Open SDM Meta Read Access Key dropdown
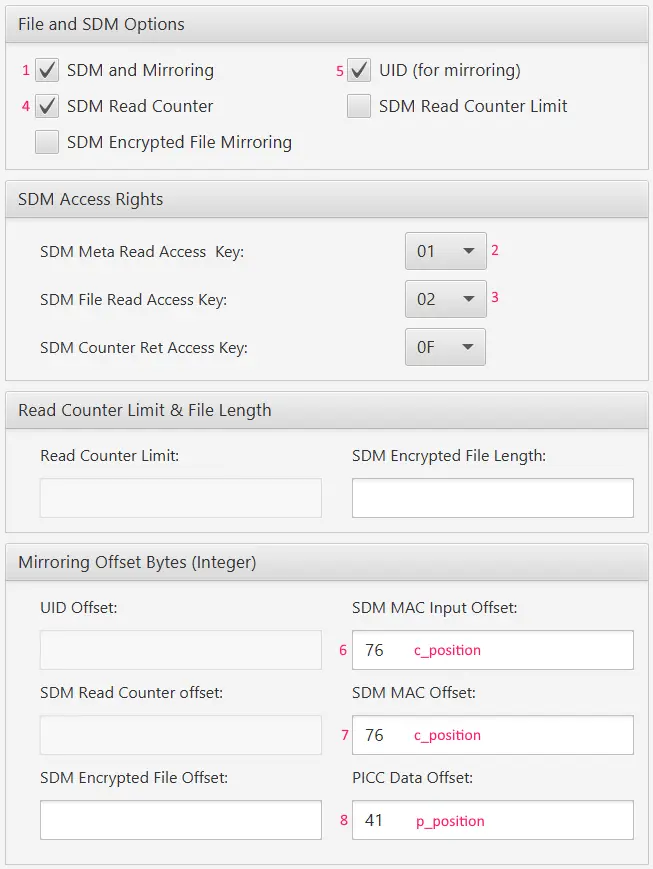The width and height of the screenshot is (653, 869). pyautogui.click(x=445, y=251)
